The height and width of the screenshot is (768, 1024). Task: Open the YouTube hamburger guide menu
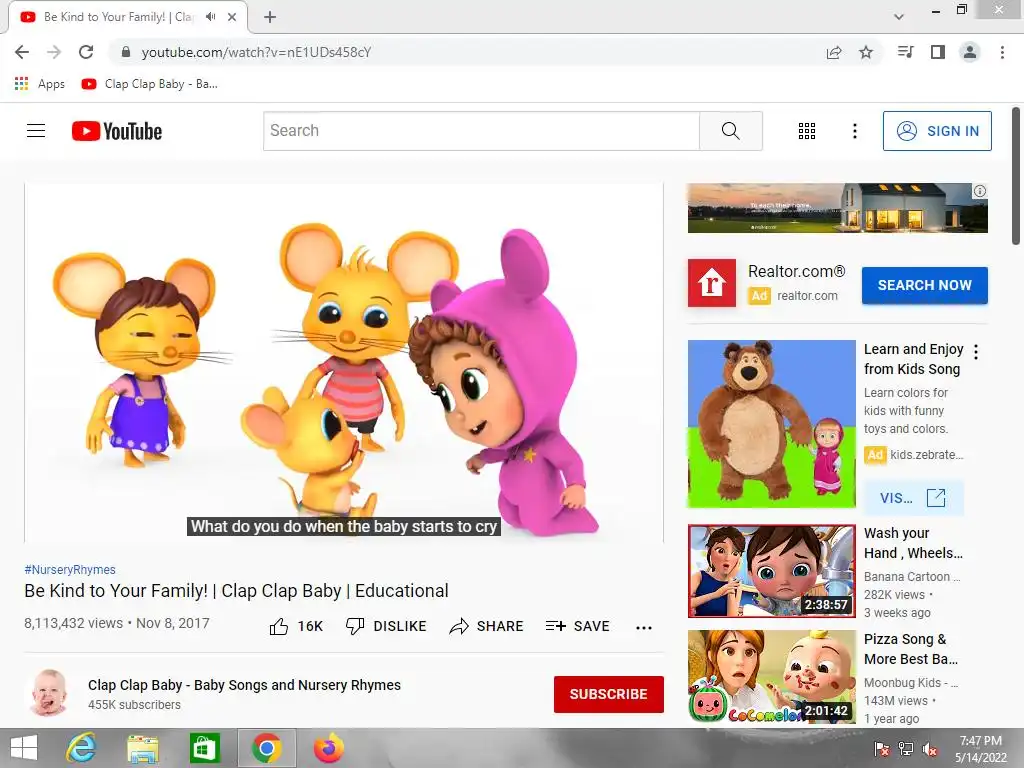(36, 131)
